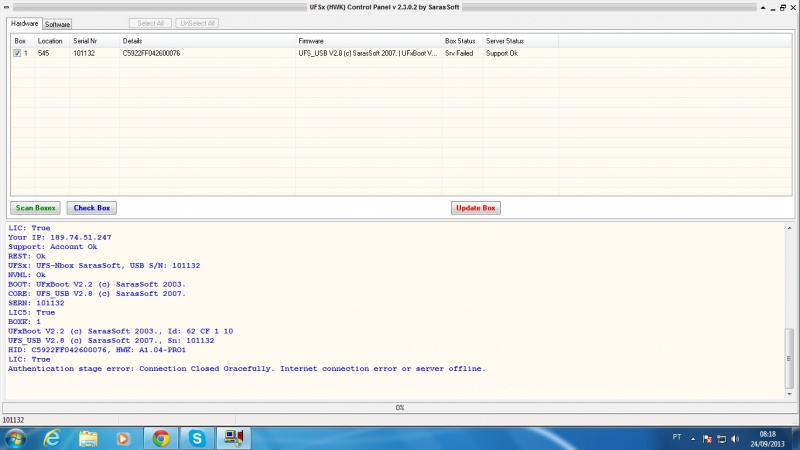This screenshot has height=450, width=800.
Task: Click the log scrollbar up arrow
Action: click(x=789, y=228)
